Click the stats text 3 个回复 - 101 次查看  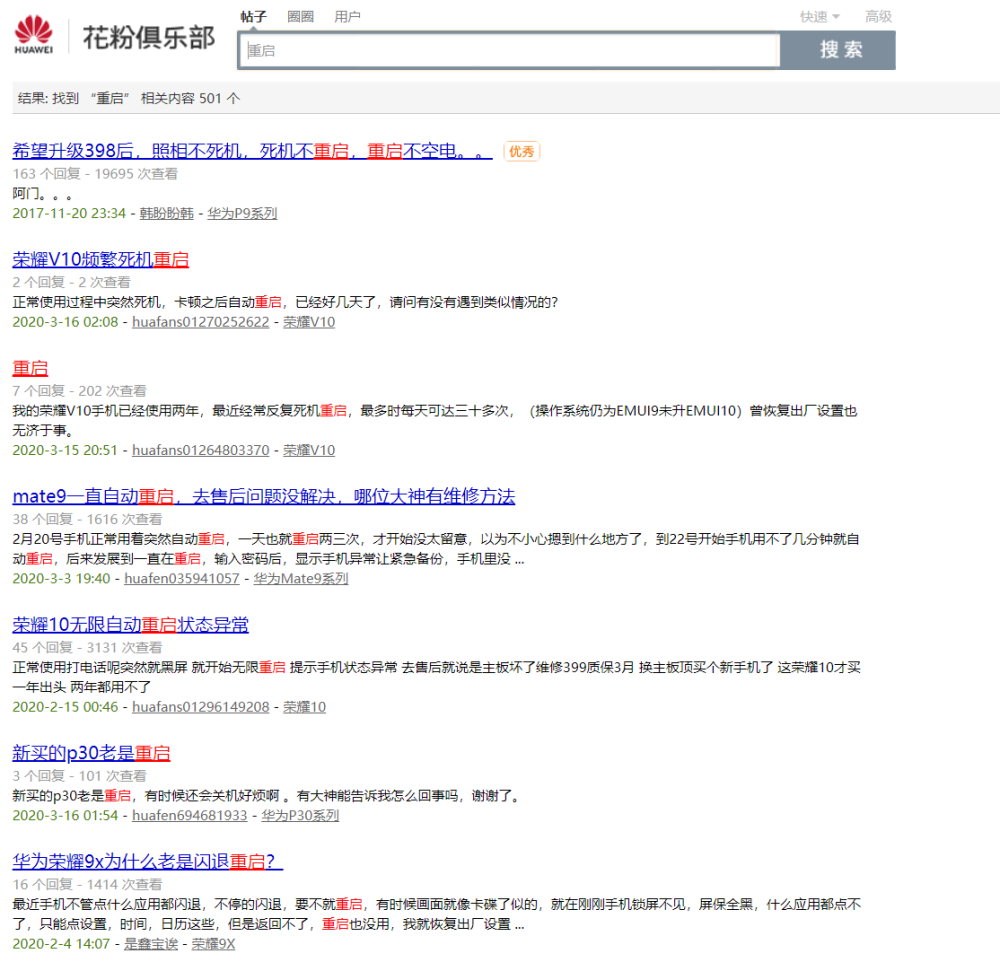click(79, 775)
